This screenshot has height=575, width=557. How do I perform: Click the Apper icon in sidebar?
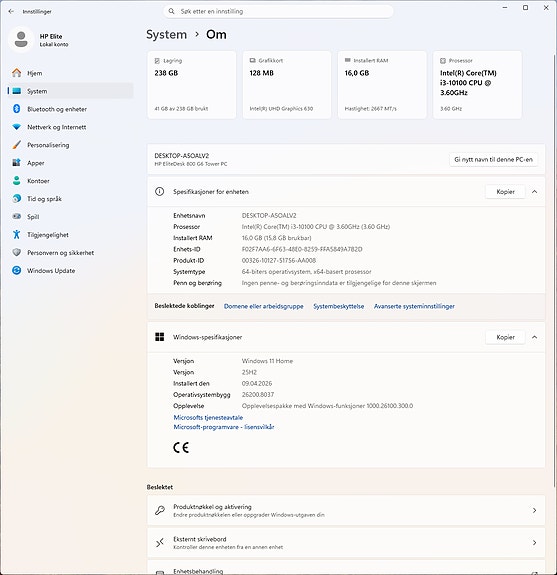[x=17, y=163]
